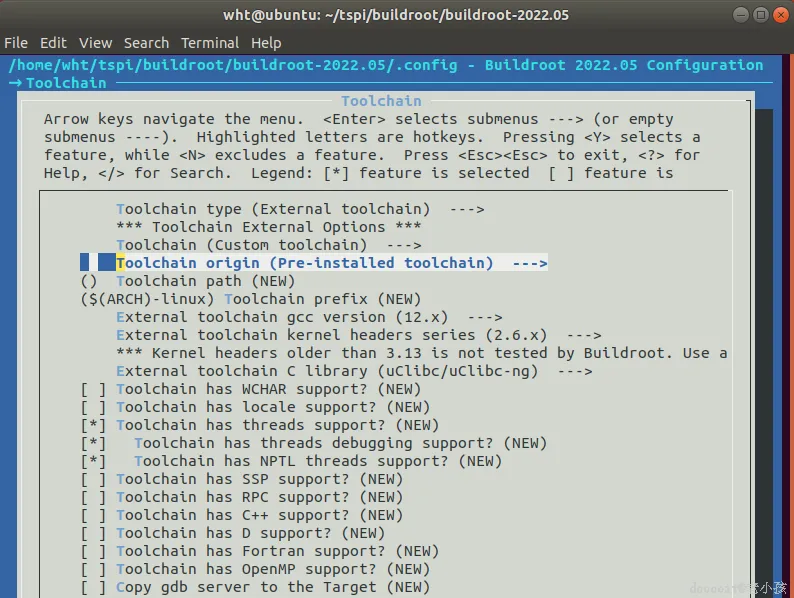Open Toolchain (Custom toolchain) submenu
This screenshot has width=794, height=598.
click(269, 245)
